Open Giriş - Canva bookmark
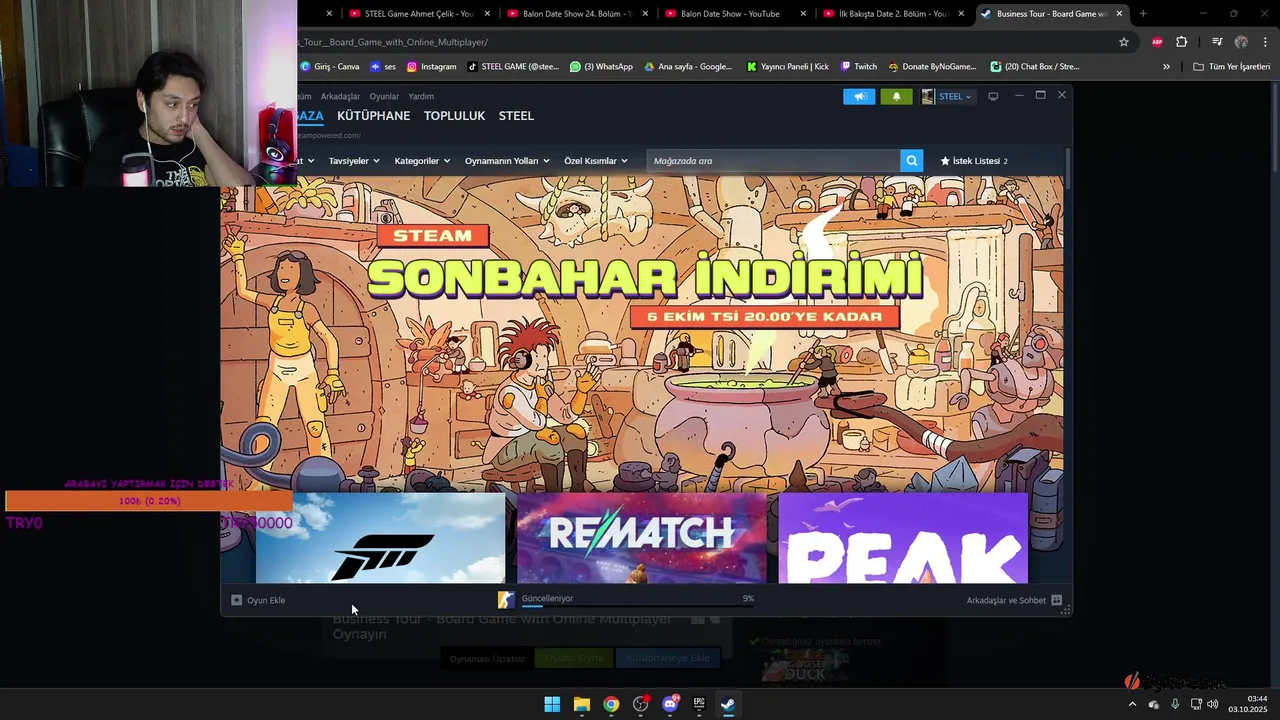1280x720 pixels. [x=329, y=67]
